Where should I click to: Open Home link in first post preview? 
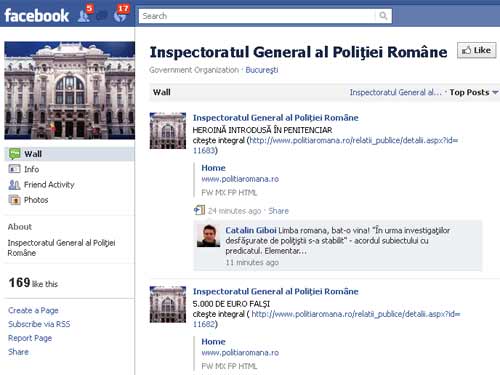coord(213,168)
